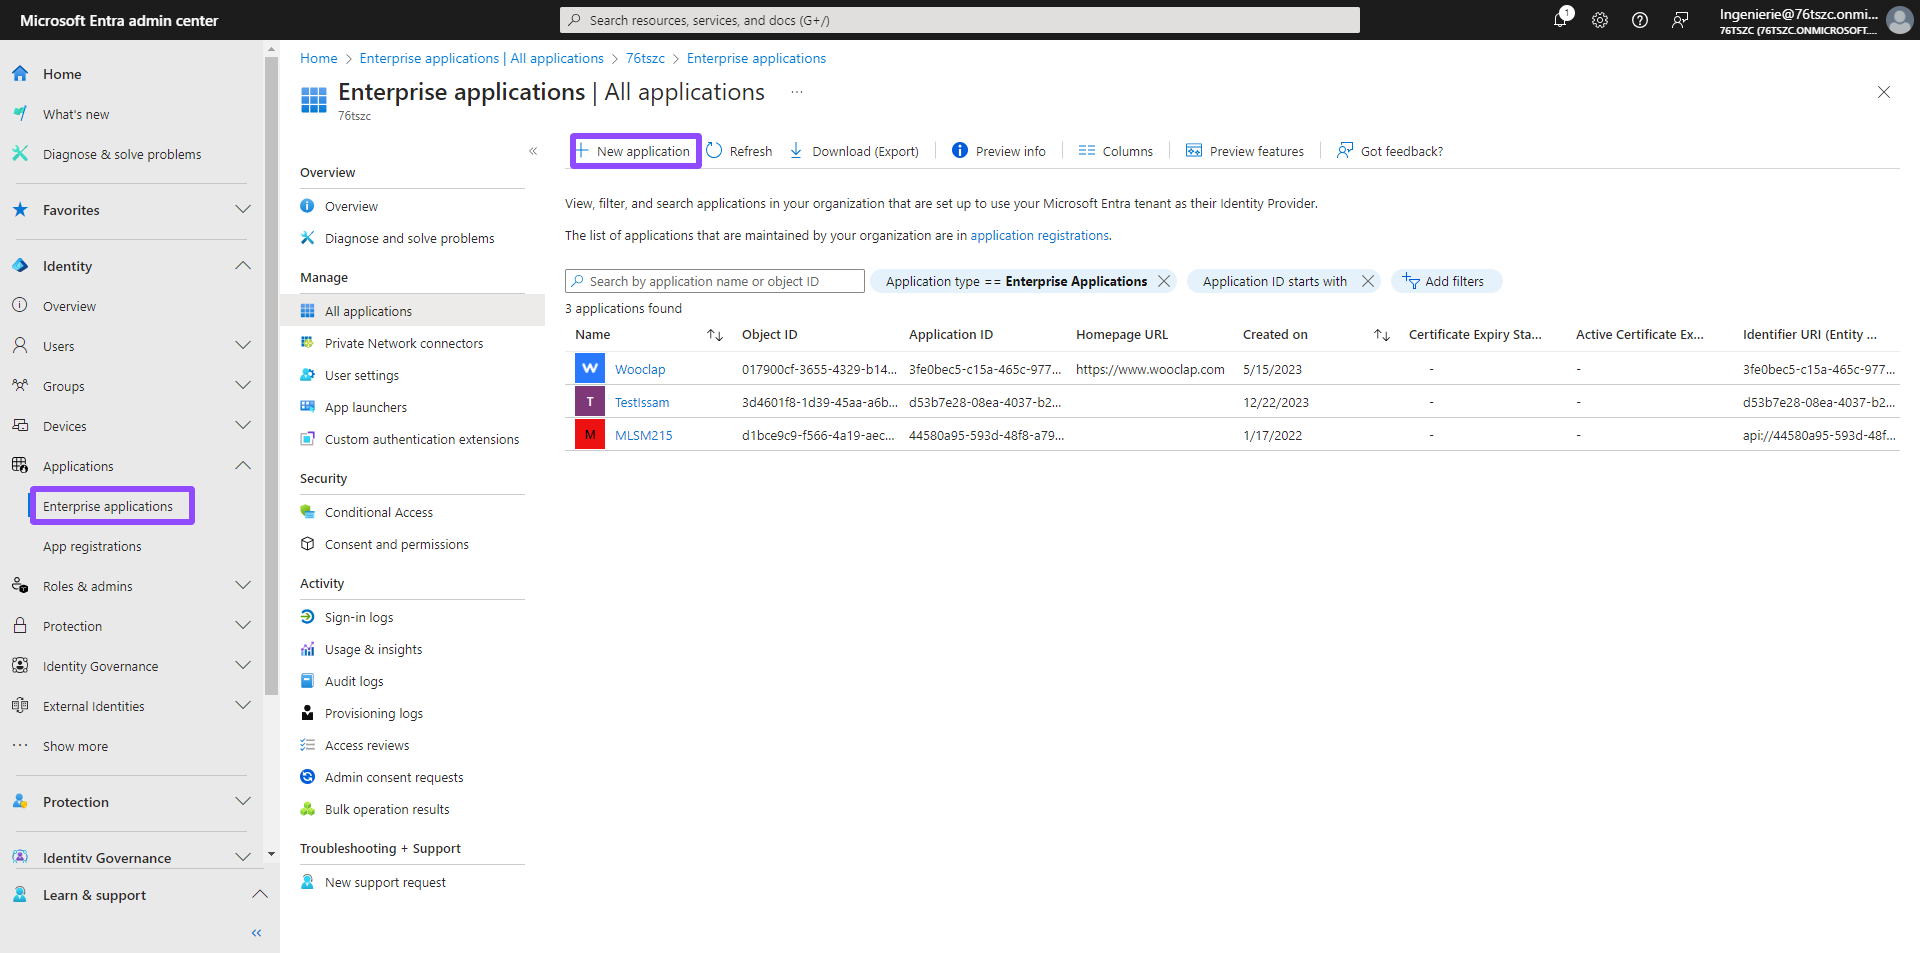
Task: Click the TestIssam purple T icon
Action: (x=590, y=402)
